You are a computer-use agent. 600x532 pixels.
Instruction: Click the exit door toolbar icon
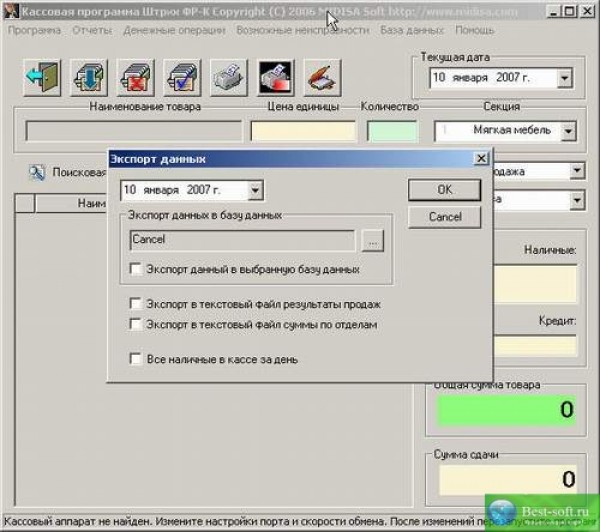pos(41,77)
